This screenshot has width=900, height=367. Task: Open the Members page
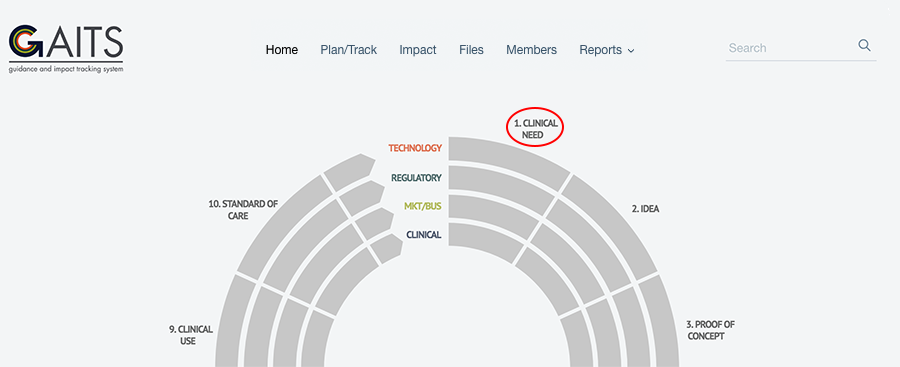(532, 50)
